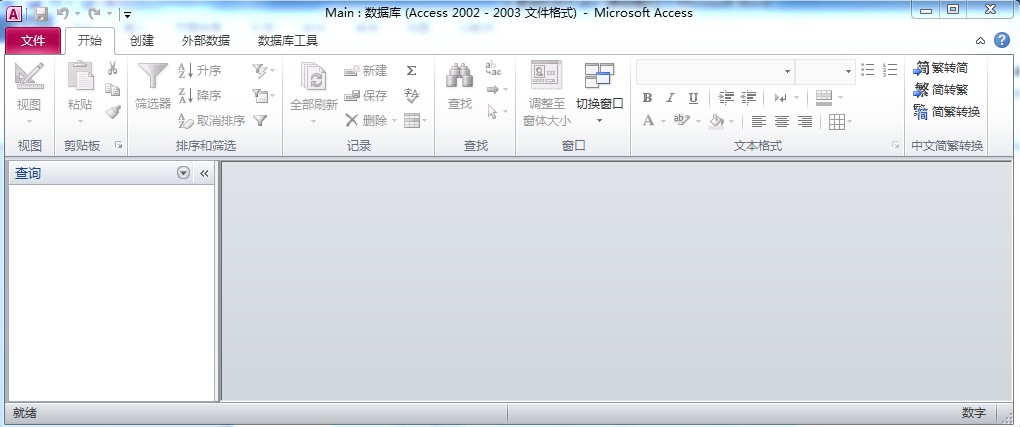Click the fill color bucket icon

(716, 121)
